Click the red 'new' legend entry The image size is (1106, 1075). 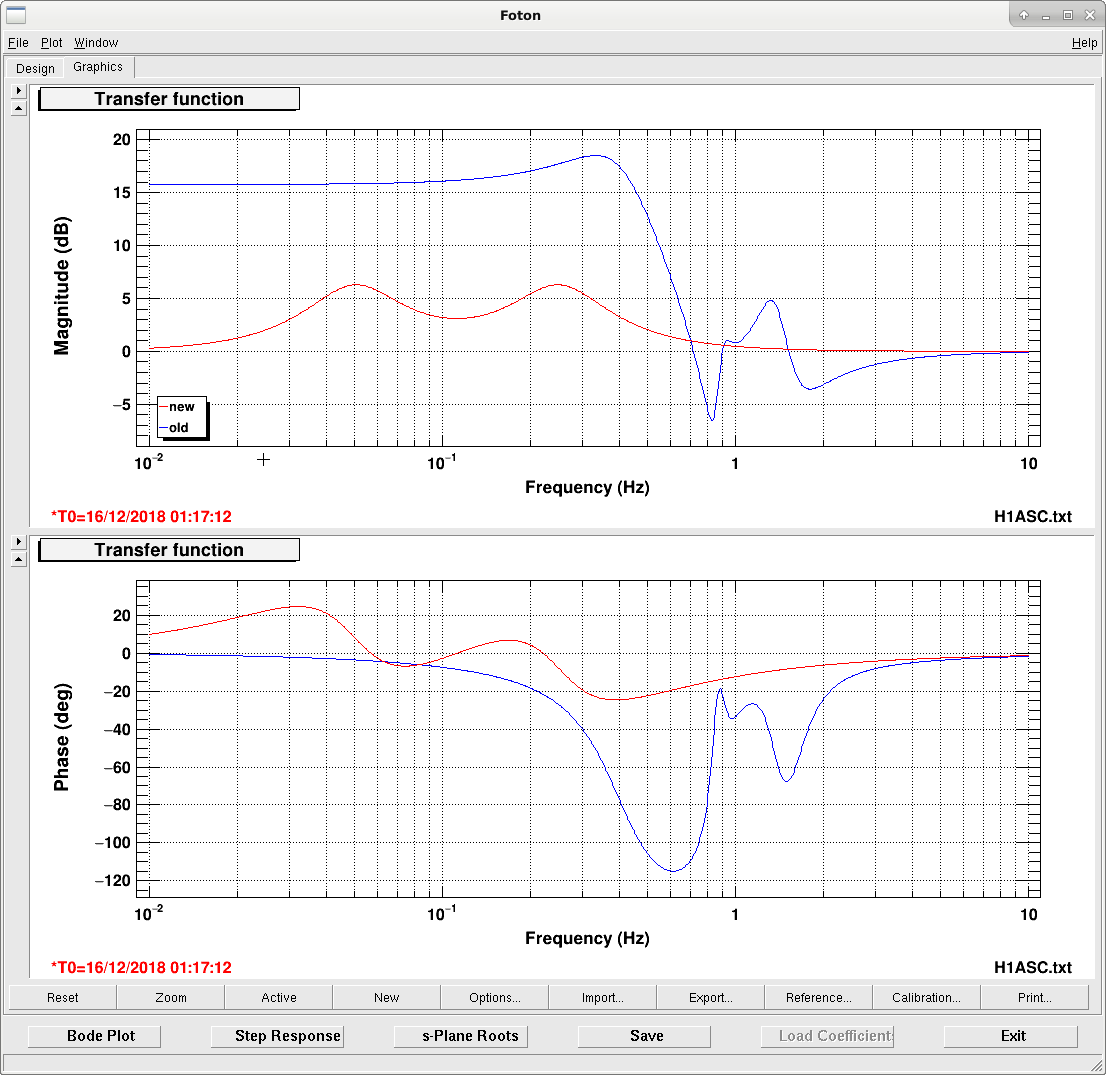pos(181,407)
